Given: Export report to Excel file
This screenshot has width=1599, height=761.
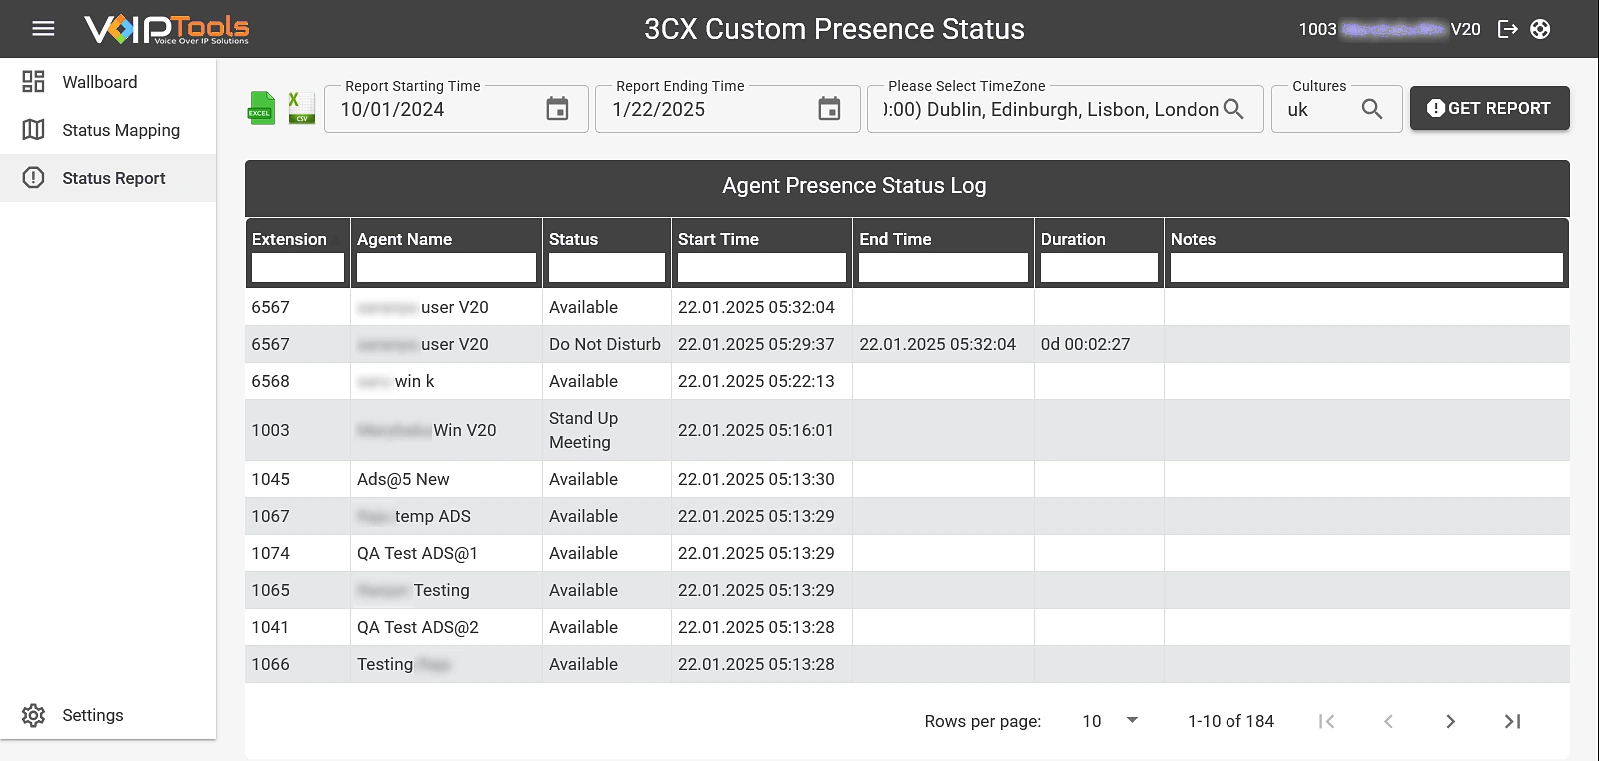Looking at the screenshot, I should tap(261, 108).
